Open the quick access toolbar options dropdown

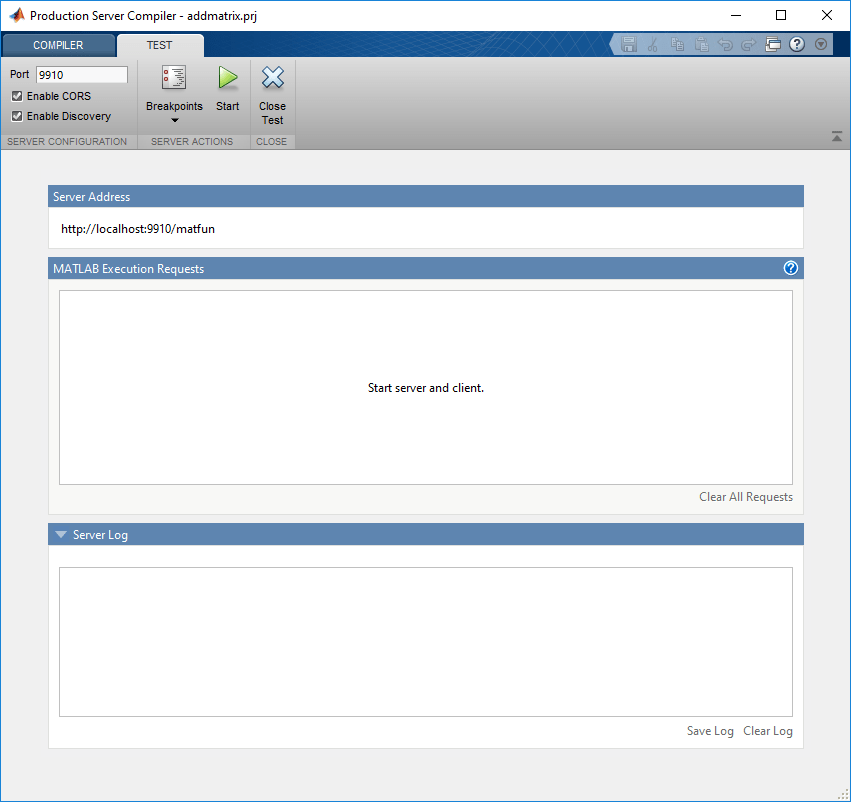[x=821, y=44]
